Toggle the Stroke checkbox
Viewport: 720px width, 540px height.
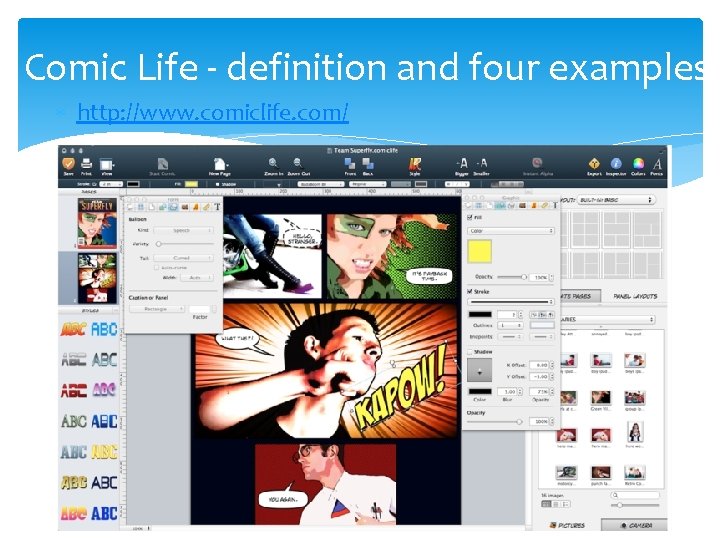(x=469, y=292)
